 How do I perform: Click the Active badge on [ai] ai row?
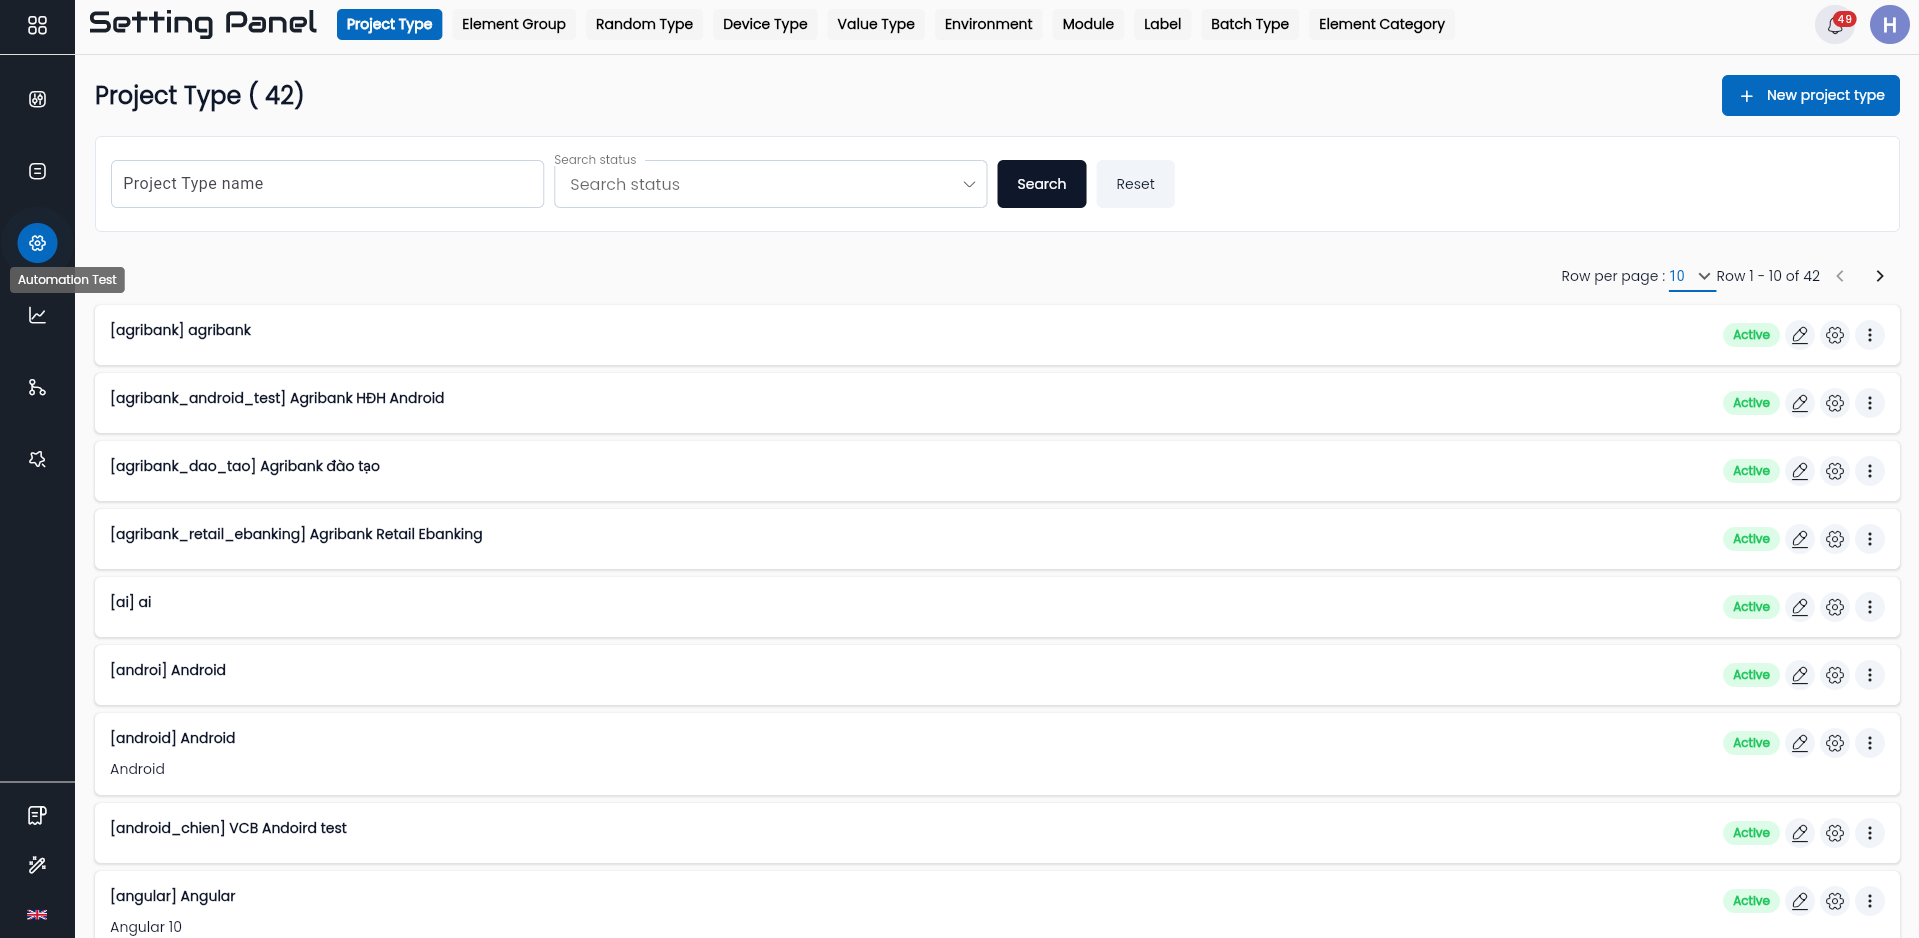tap(1750, 607)
